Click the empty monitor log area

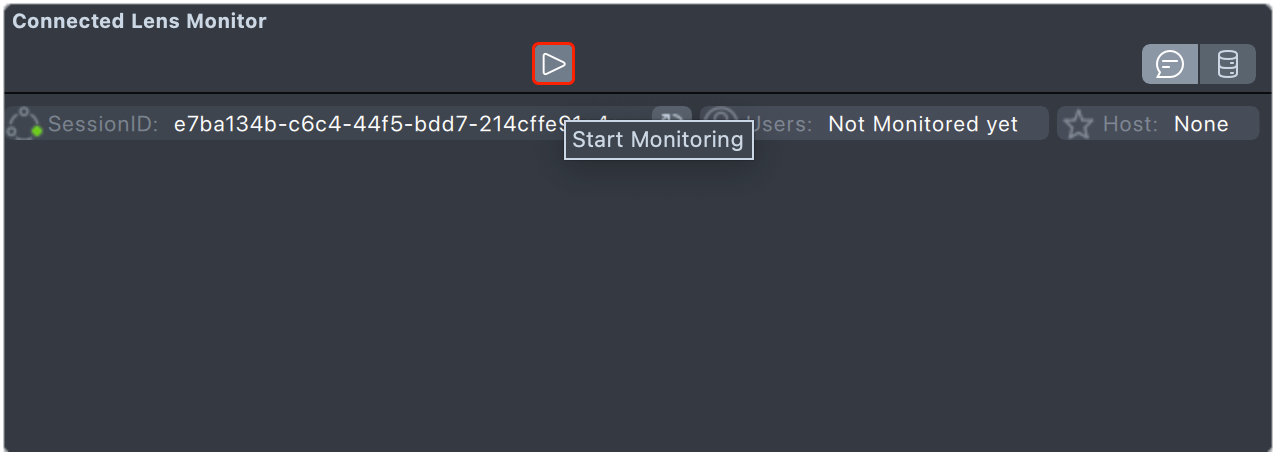pyautogui.click(x=638, y=300)
